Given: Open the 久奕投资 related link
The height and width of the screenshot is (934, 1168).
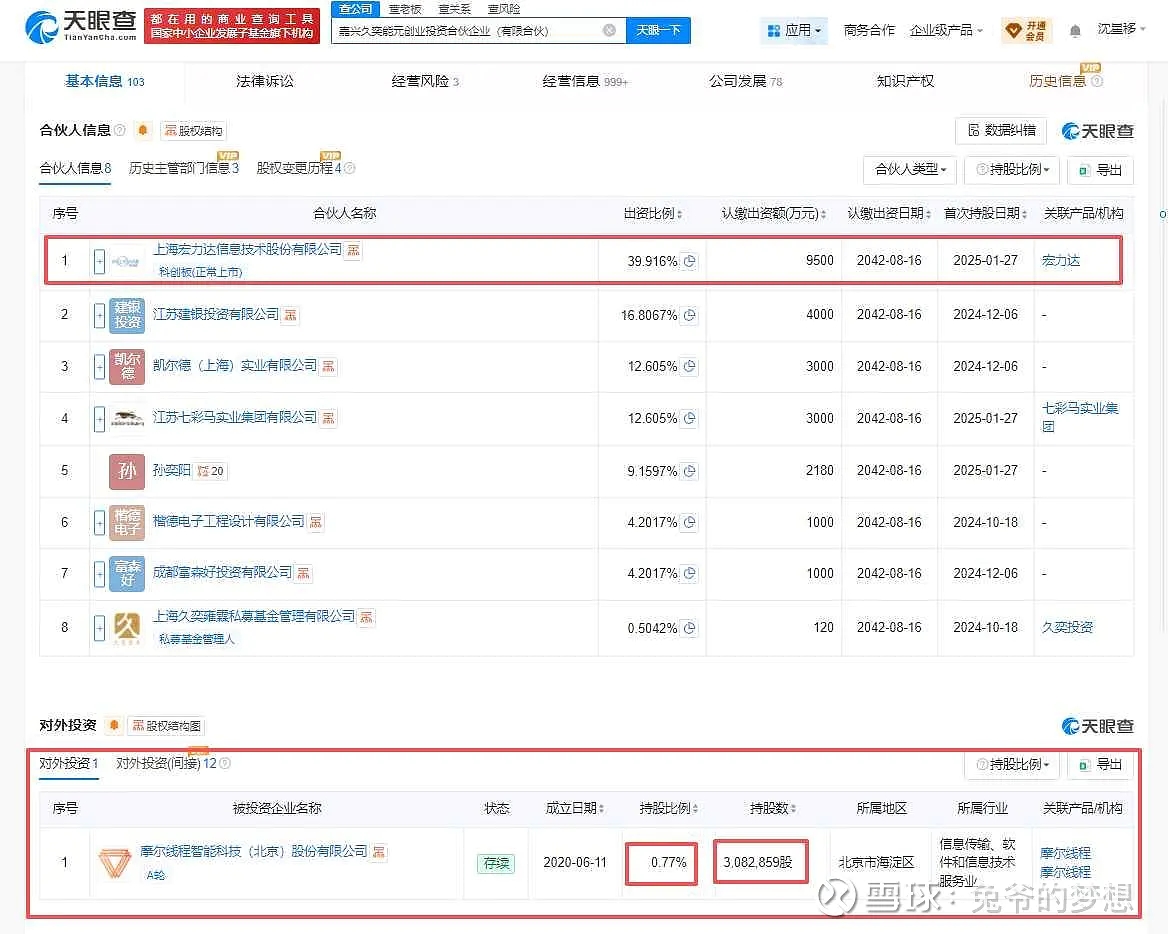Looking at the screenshot, I should [x=1067, y=627].
